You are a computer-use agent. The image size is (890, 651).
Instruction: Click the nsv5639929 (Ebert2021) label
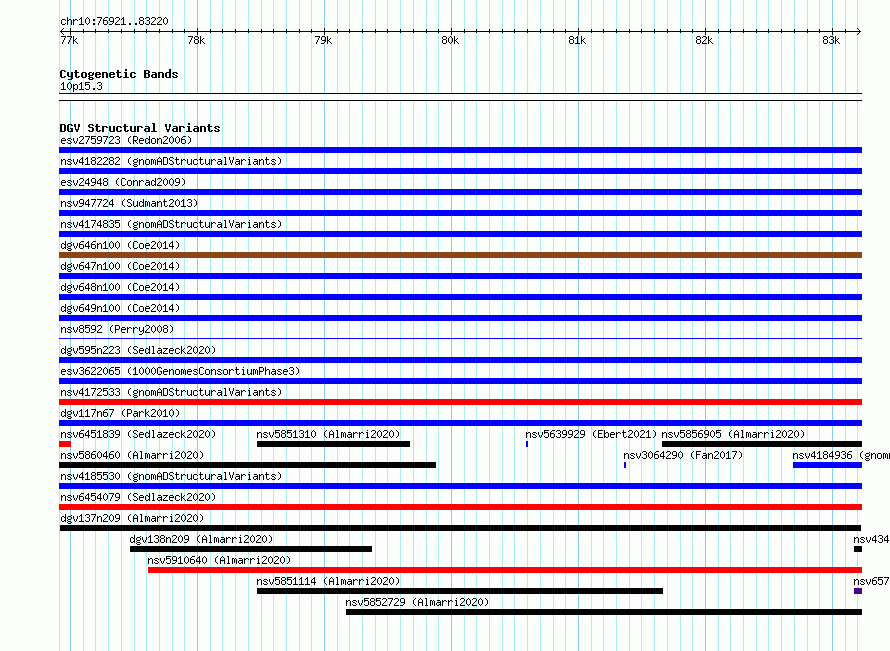coord(591,434)
